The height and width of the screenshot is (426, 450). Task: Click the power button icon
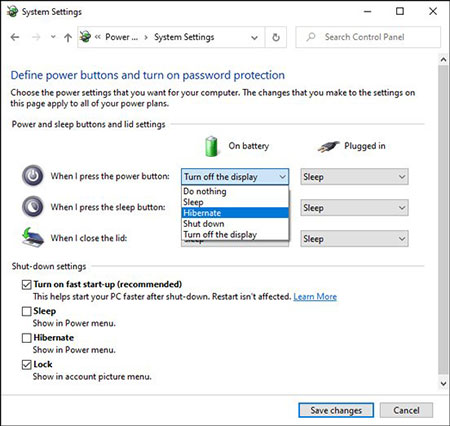click(x=33, y=176)
